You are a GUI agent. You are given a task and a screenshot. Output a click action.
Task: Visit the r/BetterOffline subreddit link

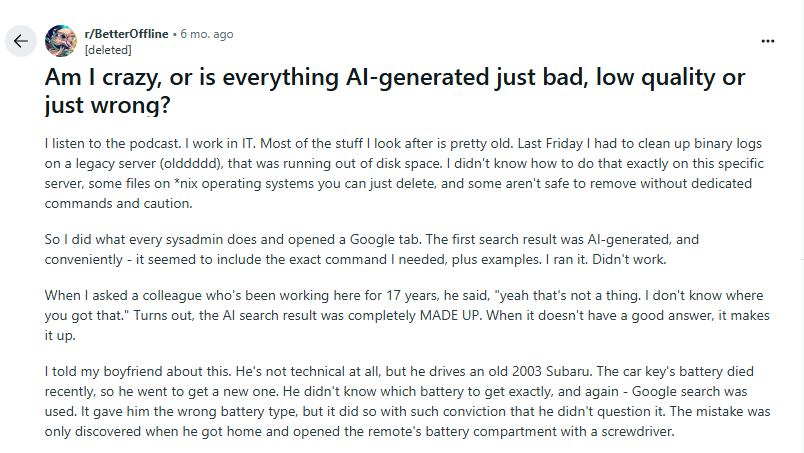pos(127,34)
